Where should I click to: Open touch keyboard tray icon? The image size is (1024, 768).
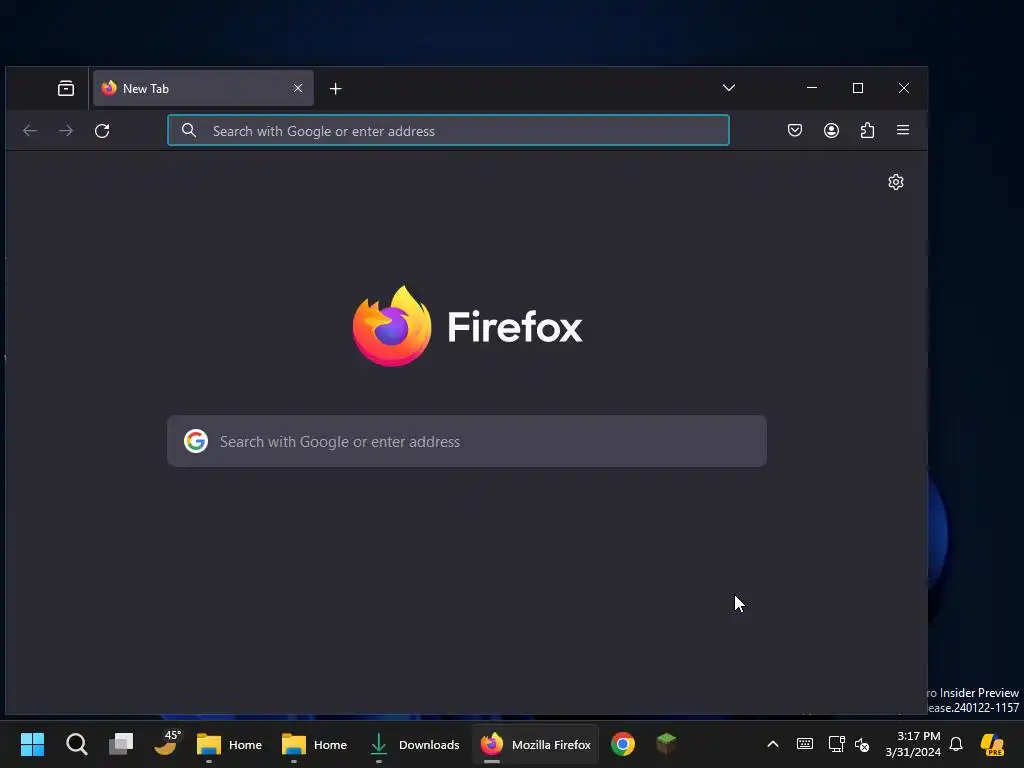pos(805,744)
